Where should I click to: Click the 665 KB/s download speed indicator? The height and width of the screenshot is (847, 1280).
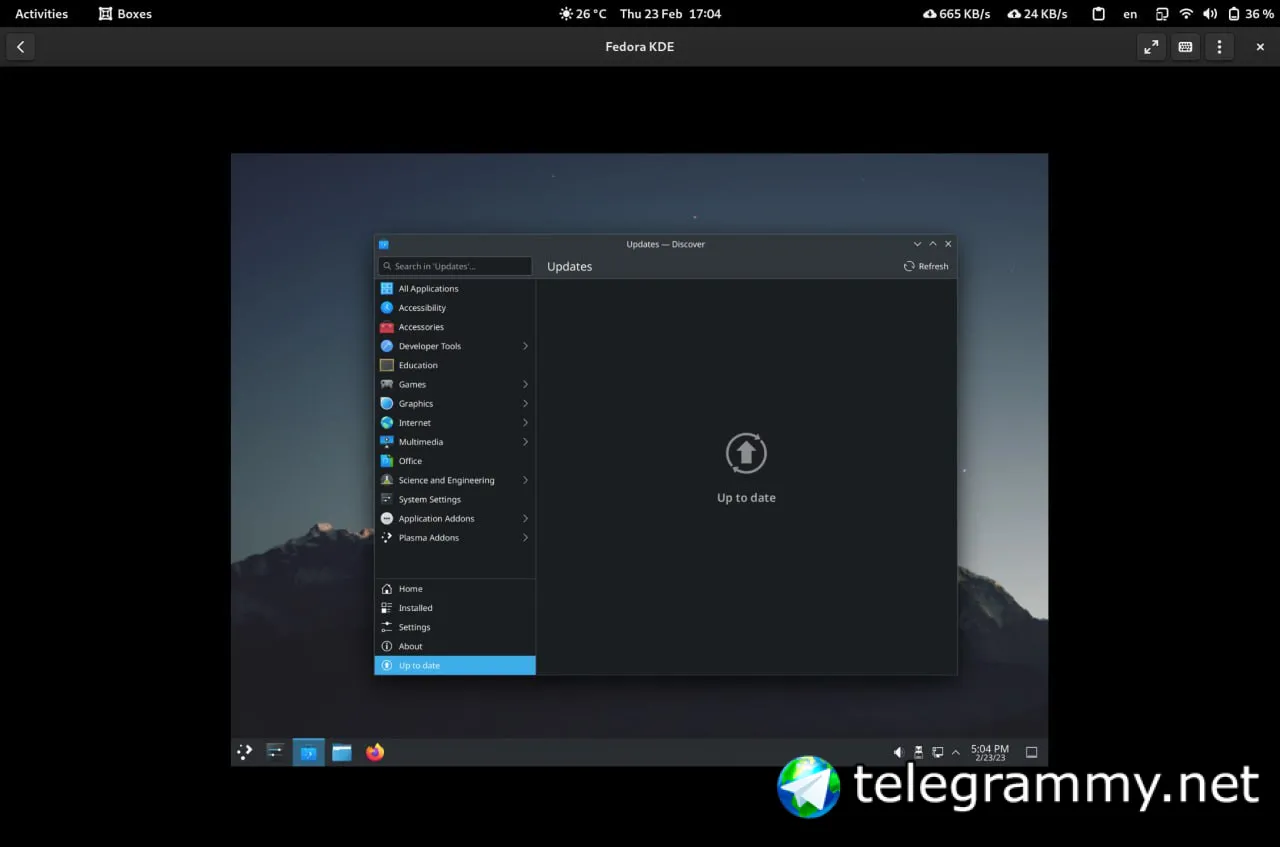[x=957, y=14]
